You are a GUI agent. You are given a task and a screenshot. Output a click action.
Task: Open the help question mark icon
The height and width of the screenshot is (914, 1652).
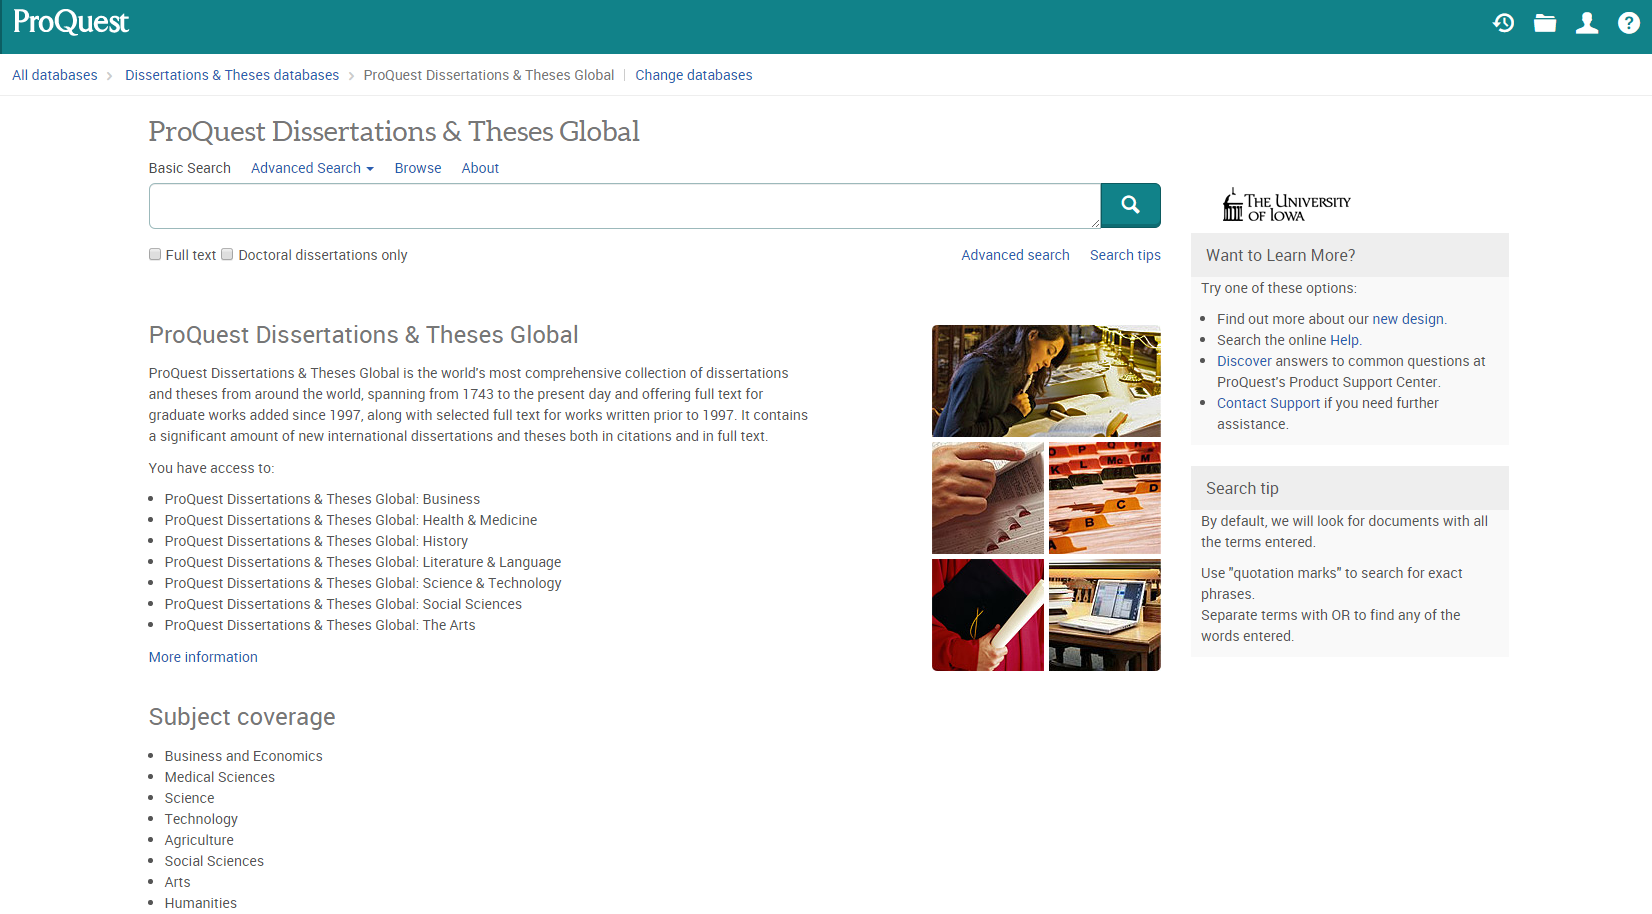1629,23
